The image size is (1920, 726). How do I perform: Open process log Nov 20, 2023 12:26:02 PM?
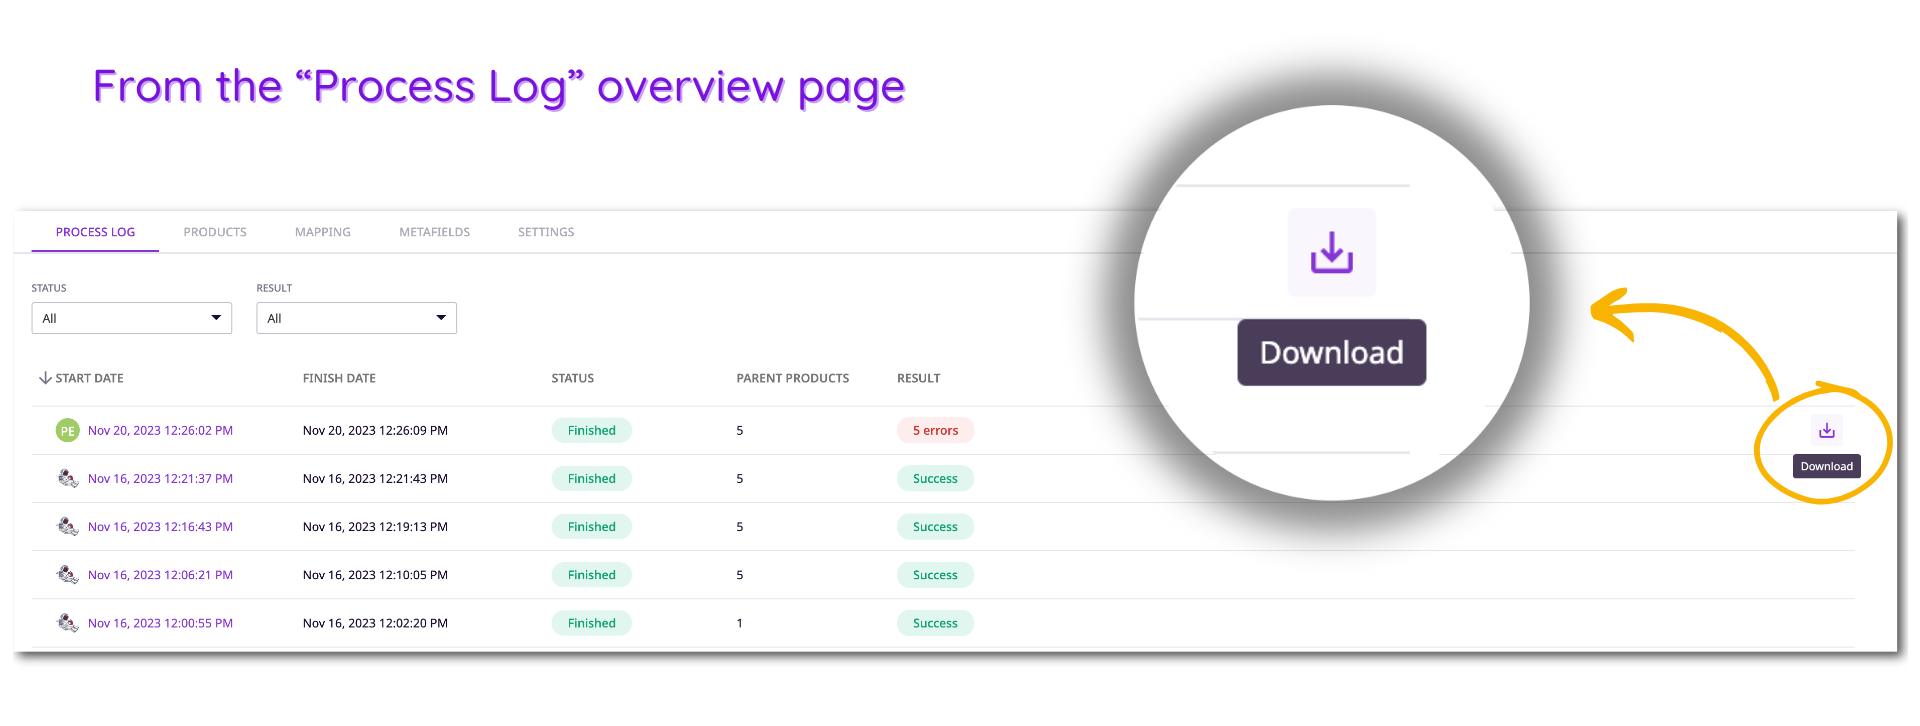160,431
